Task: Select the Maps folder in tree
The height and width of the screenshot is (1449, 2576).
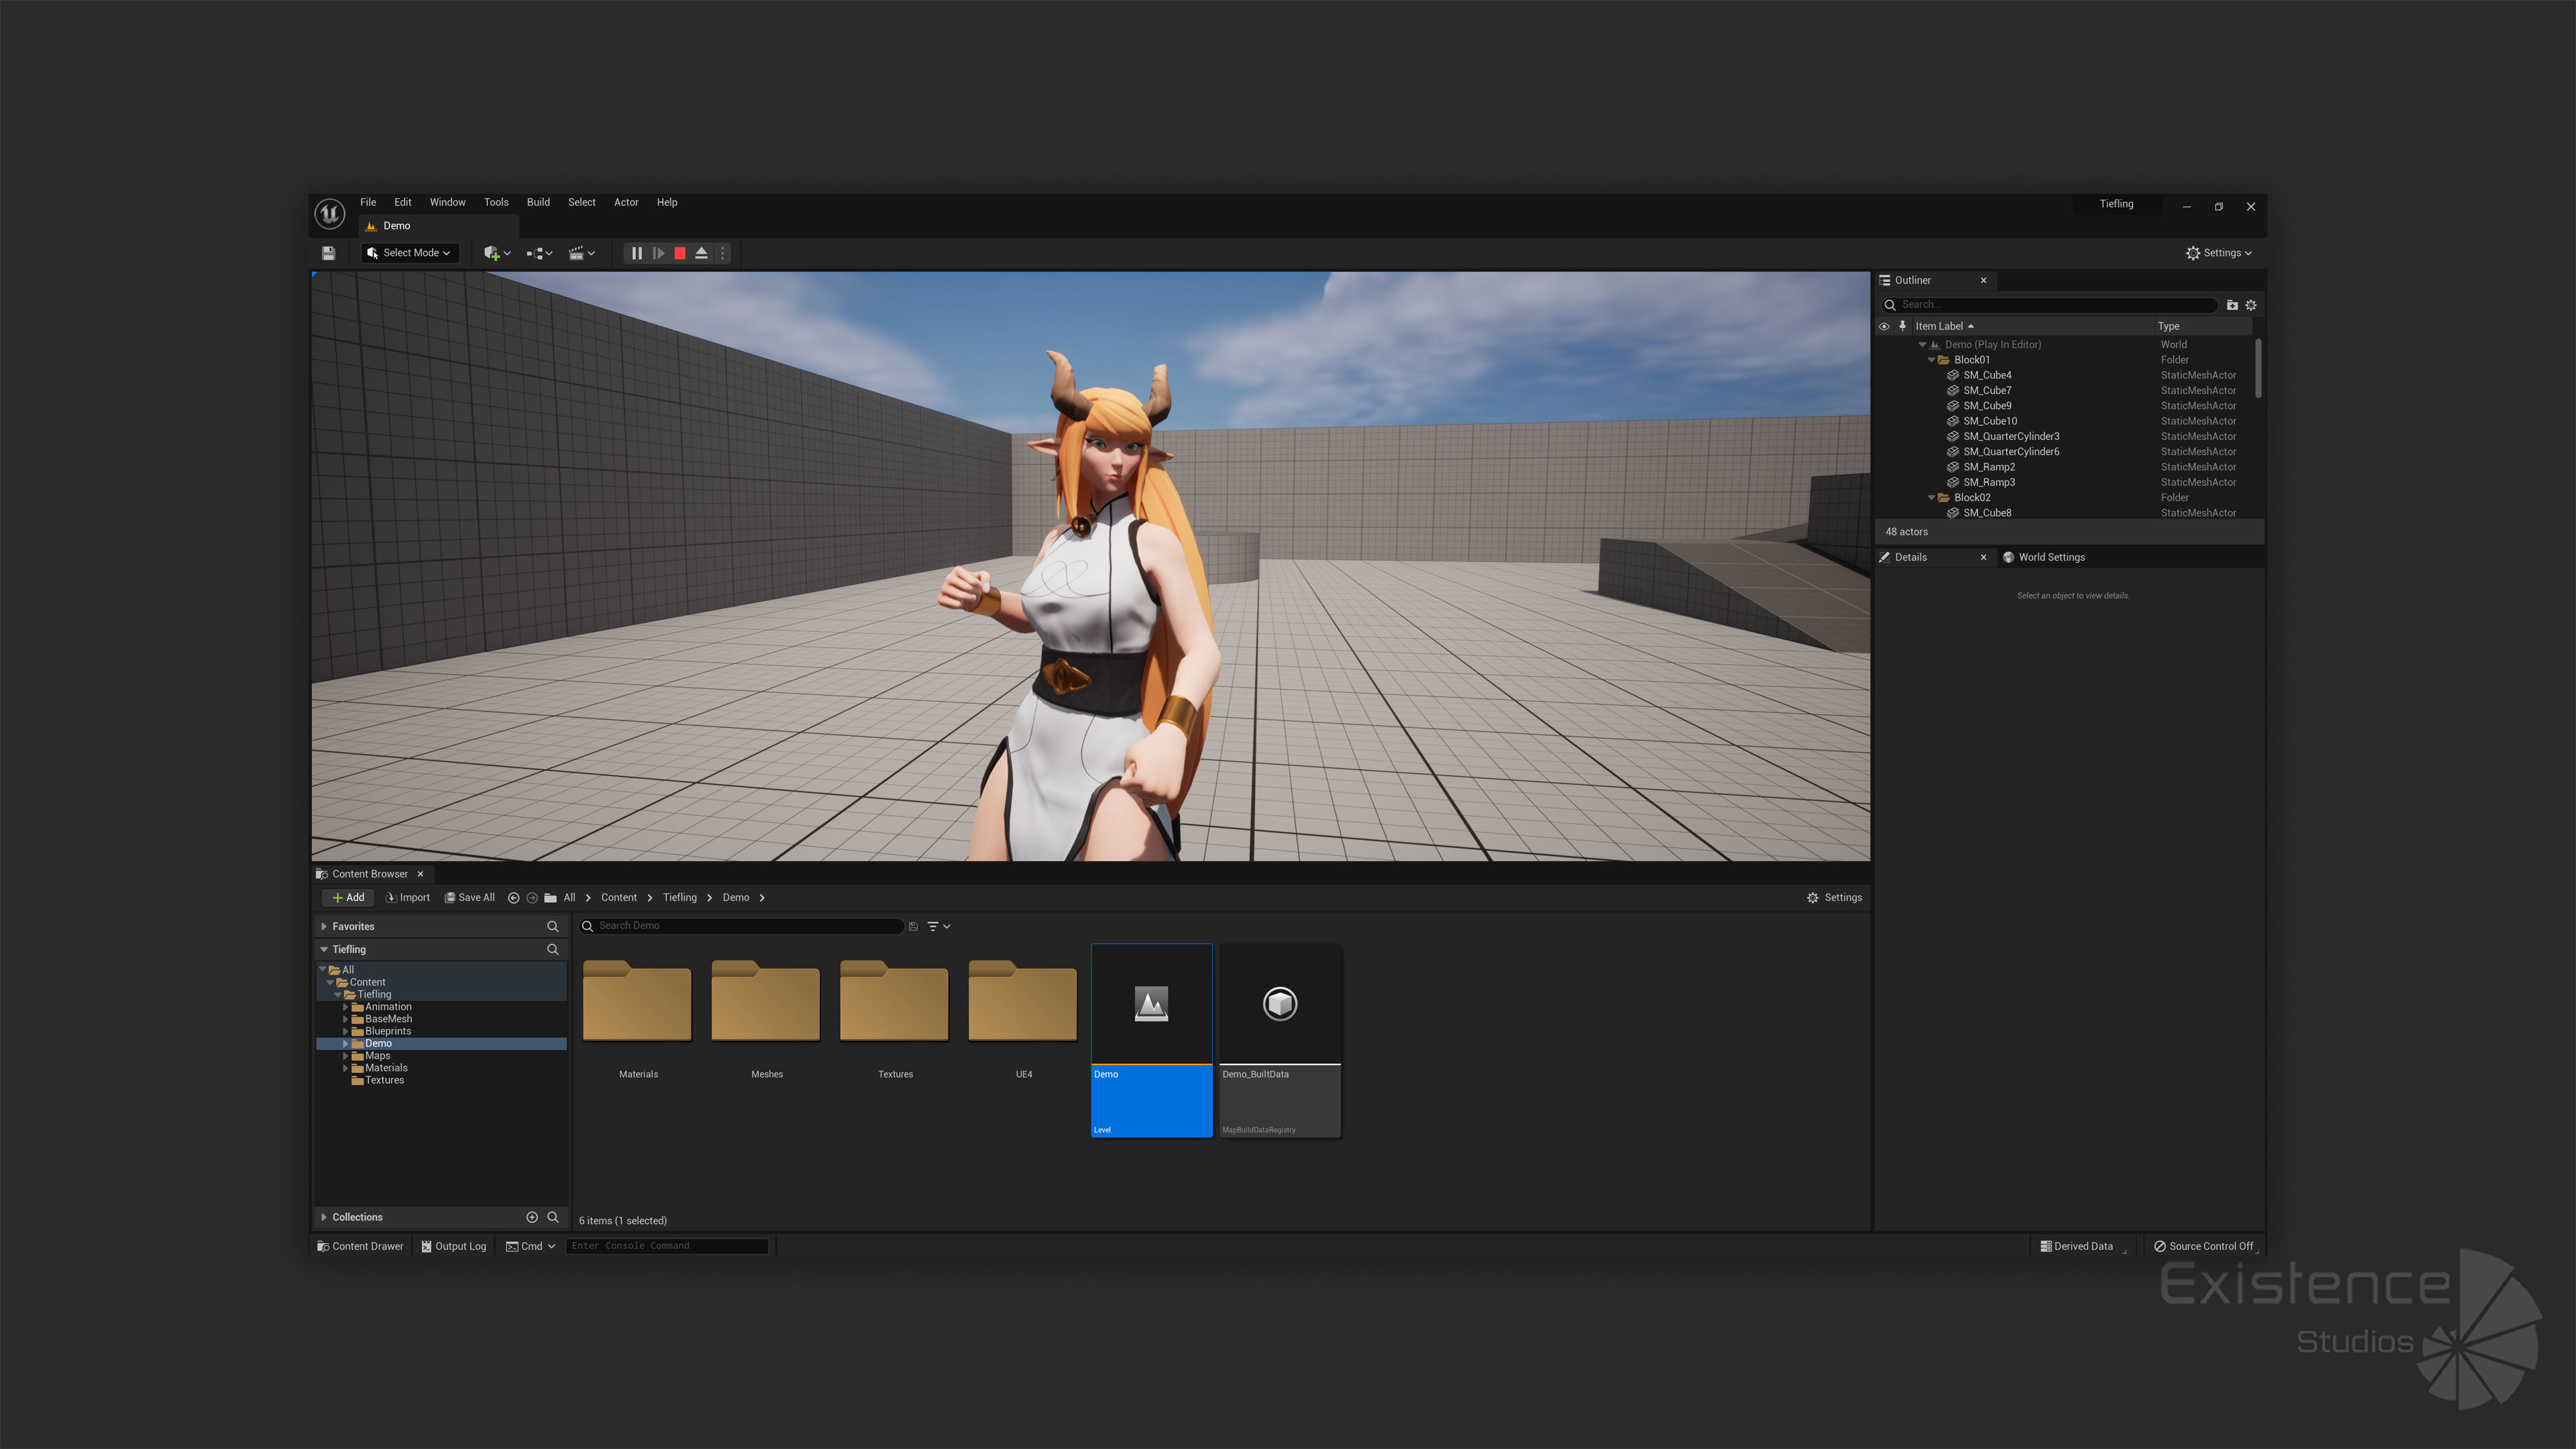Action: [378, 1056]
